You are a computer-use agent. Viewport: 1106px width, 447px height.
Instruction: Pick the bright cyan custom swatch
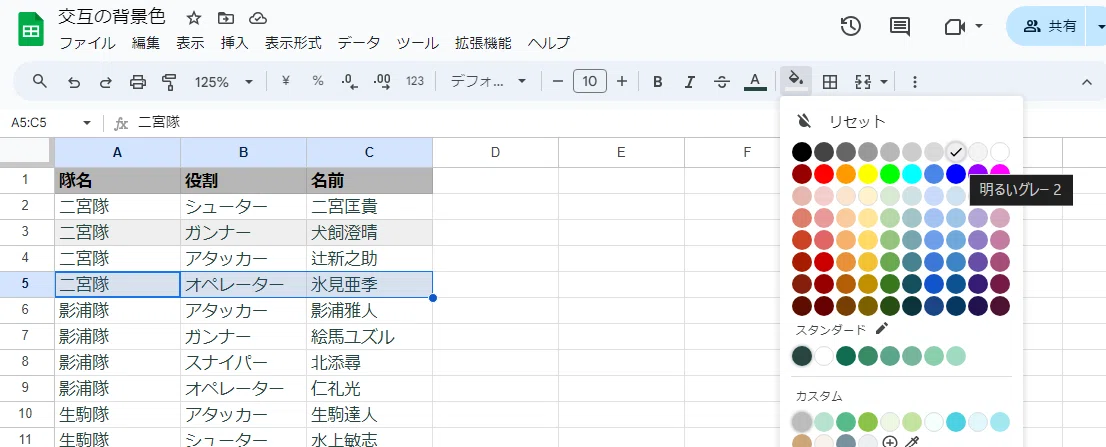coord(956,422)
